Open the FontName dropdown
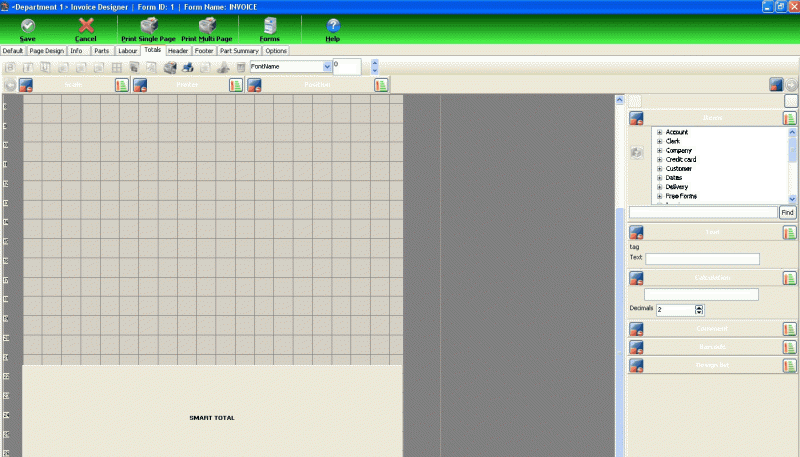Image resolution: width=800 pixels, height=457 pixels. click(327, 66)
